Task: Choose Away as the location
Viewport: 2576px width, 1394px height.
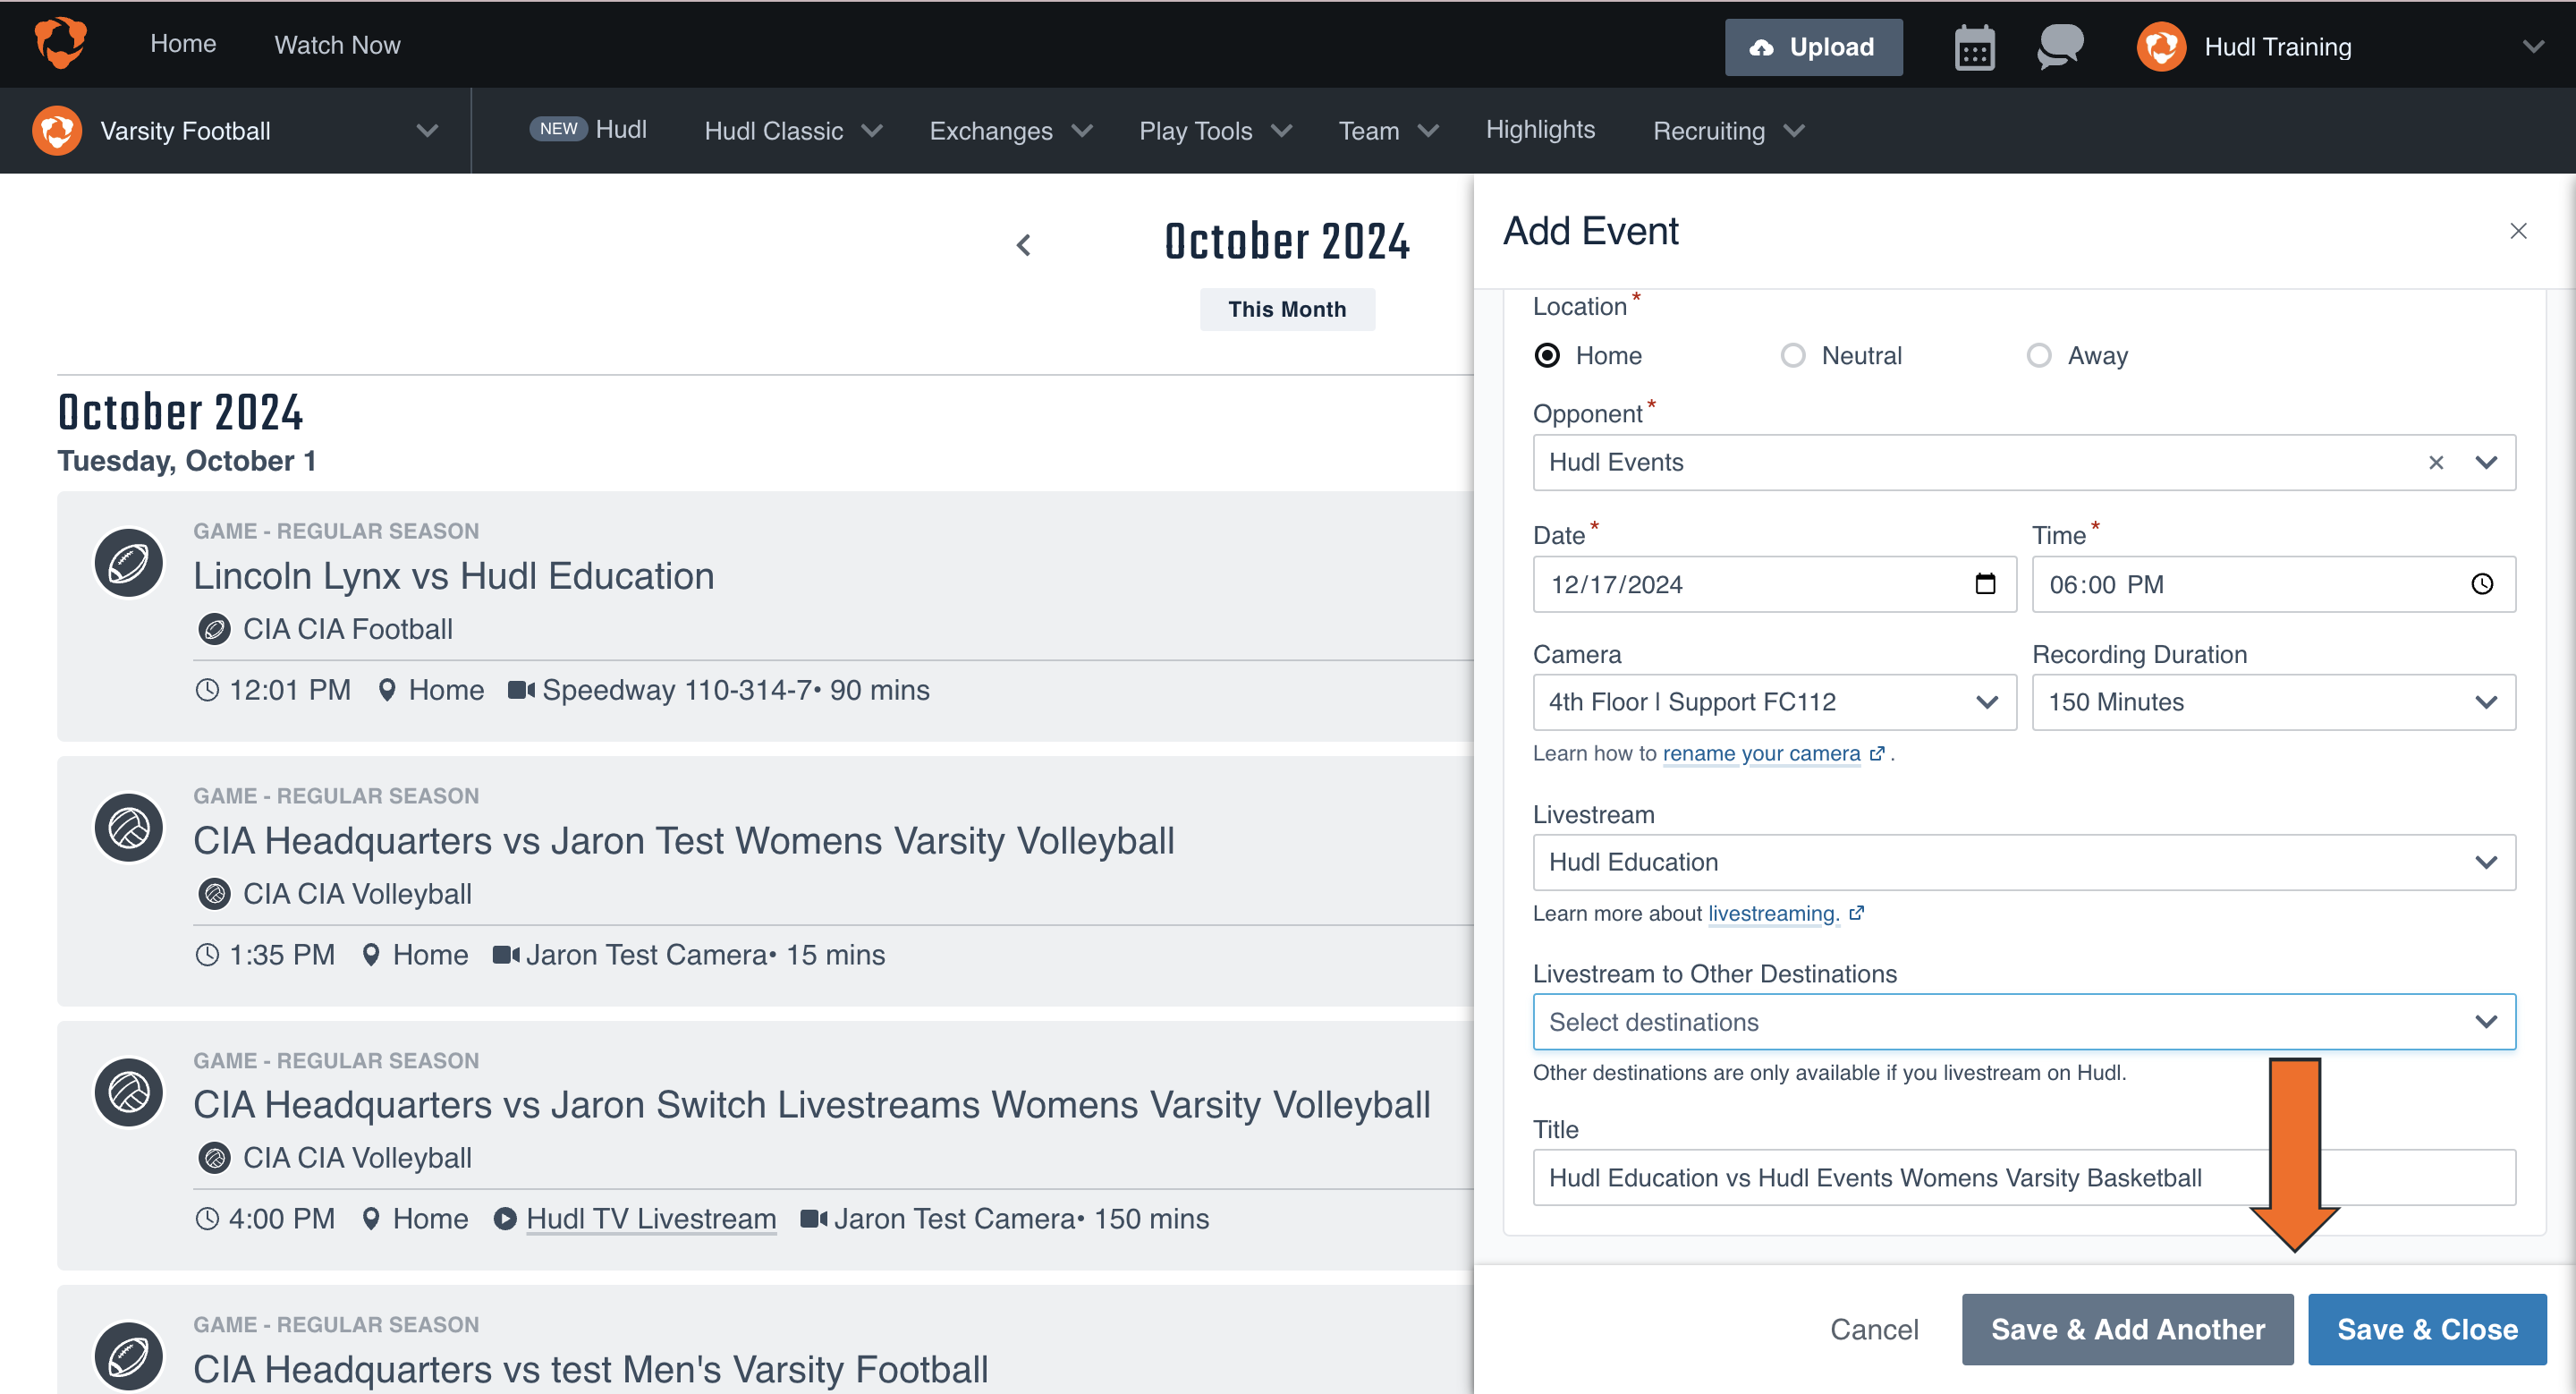Action: (2039, 356)
